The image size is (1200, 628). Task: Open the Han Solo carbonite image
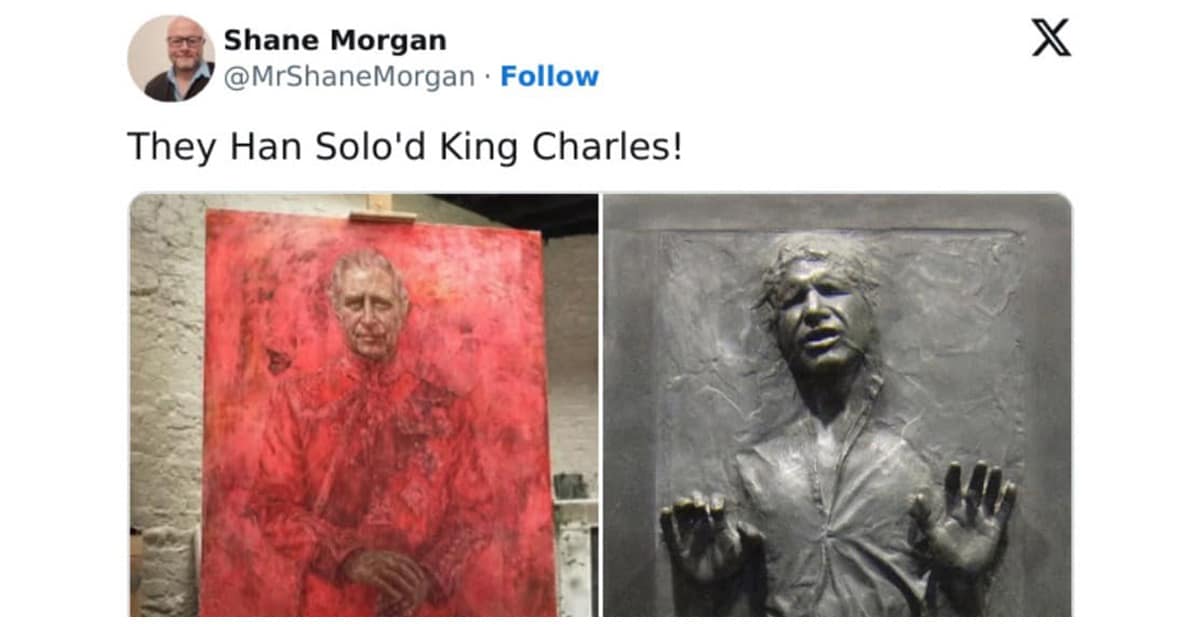coord(837,405)
